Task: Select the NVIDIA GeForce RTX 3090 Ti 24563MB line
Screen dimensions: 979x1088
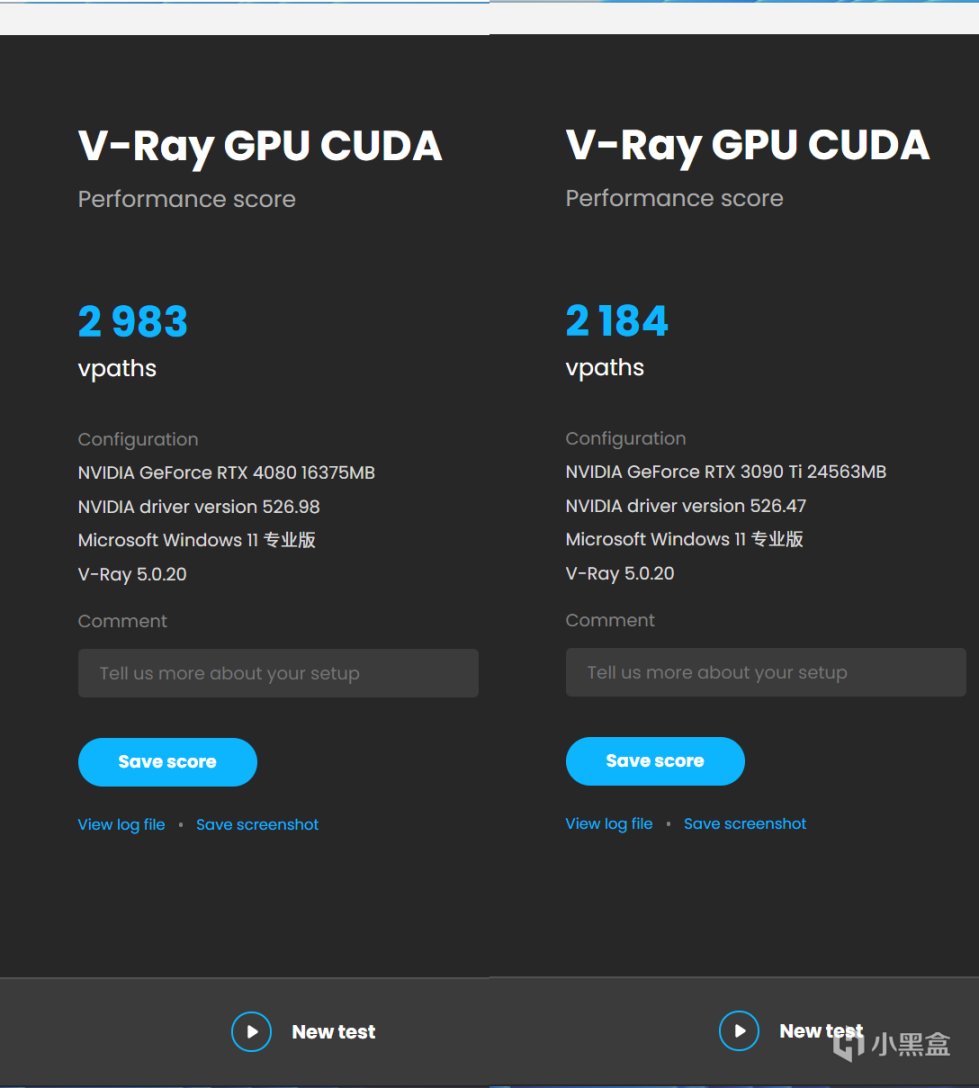Action: coord(725,472)
